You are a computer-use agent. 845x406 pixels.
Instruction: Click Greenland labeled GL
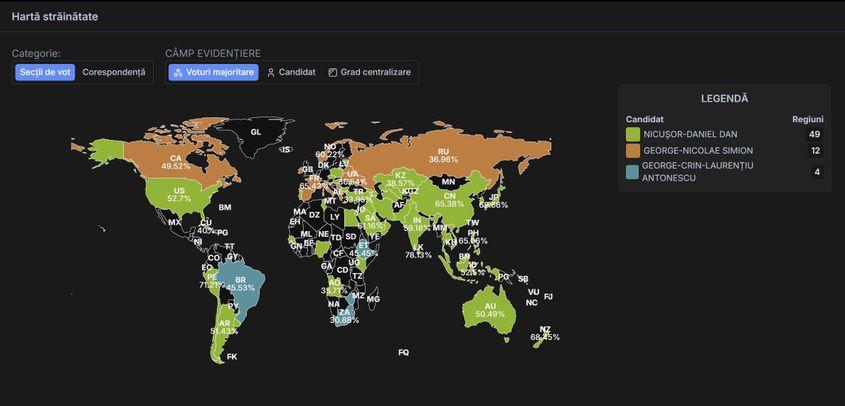pyautogui.click(x=255, y=132)
